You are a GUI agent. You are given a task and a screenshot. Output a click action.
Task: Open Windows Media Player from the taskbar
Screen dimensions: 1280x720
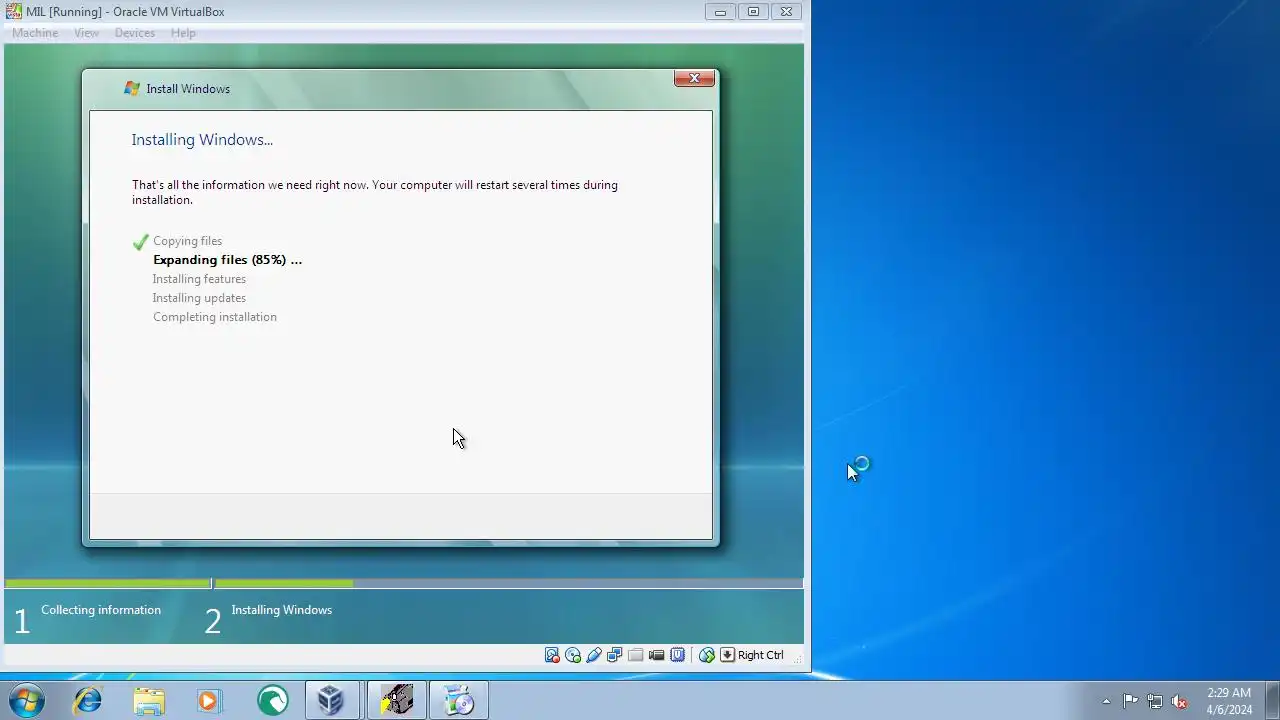(x=209, y=700)
